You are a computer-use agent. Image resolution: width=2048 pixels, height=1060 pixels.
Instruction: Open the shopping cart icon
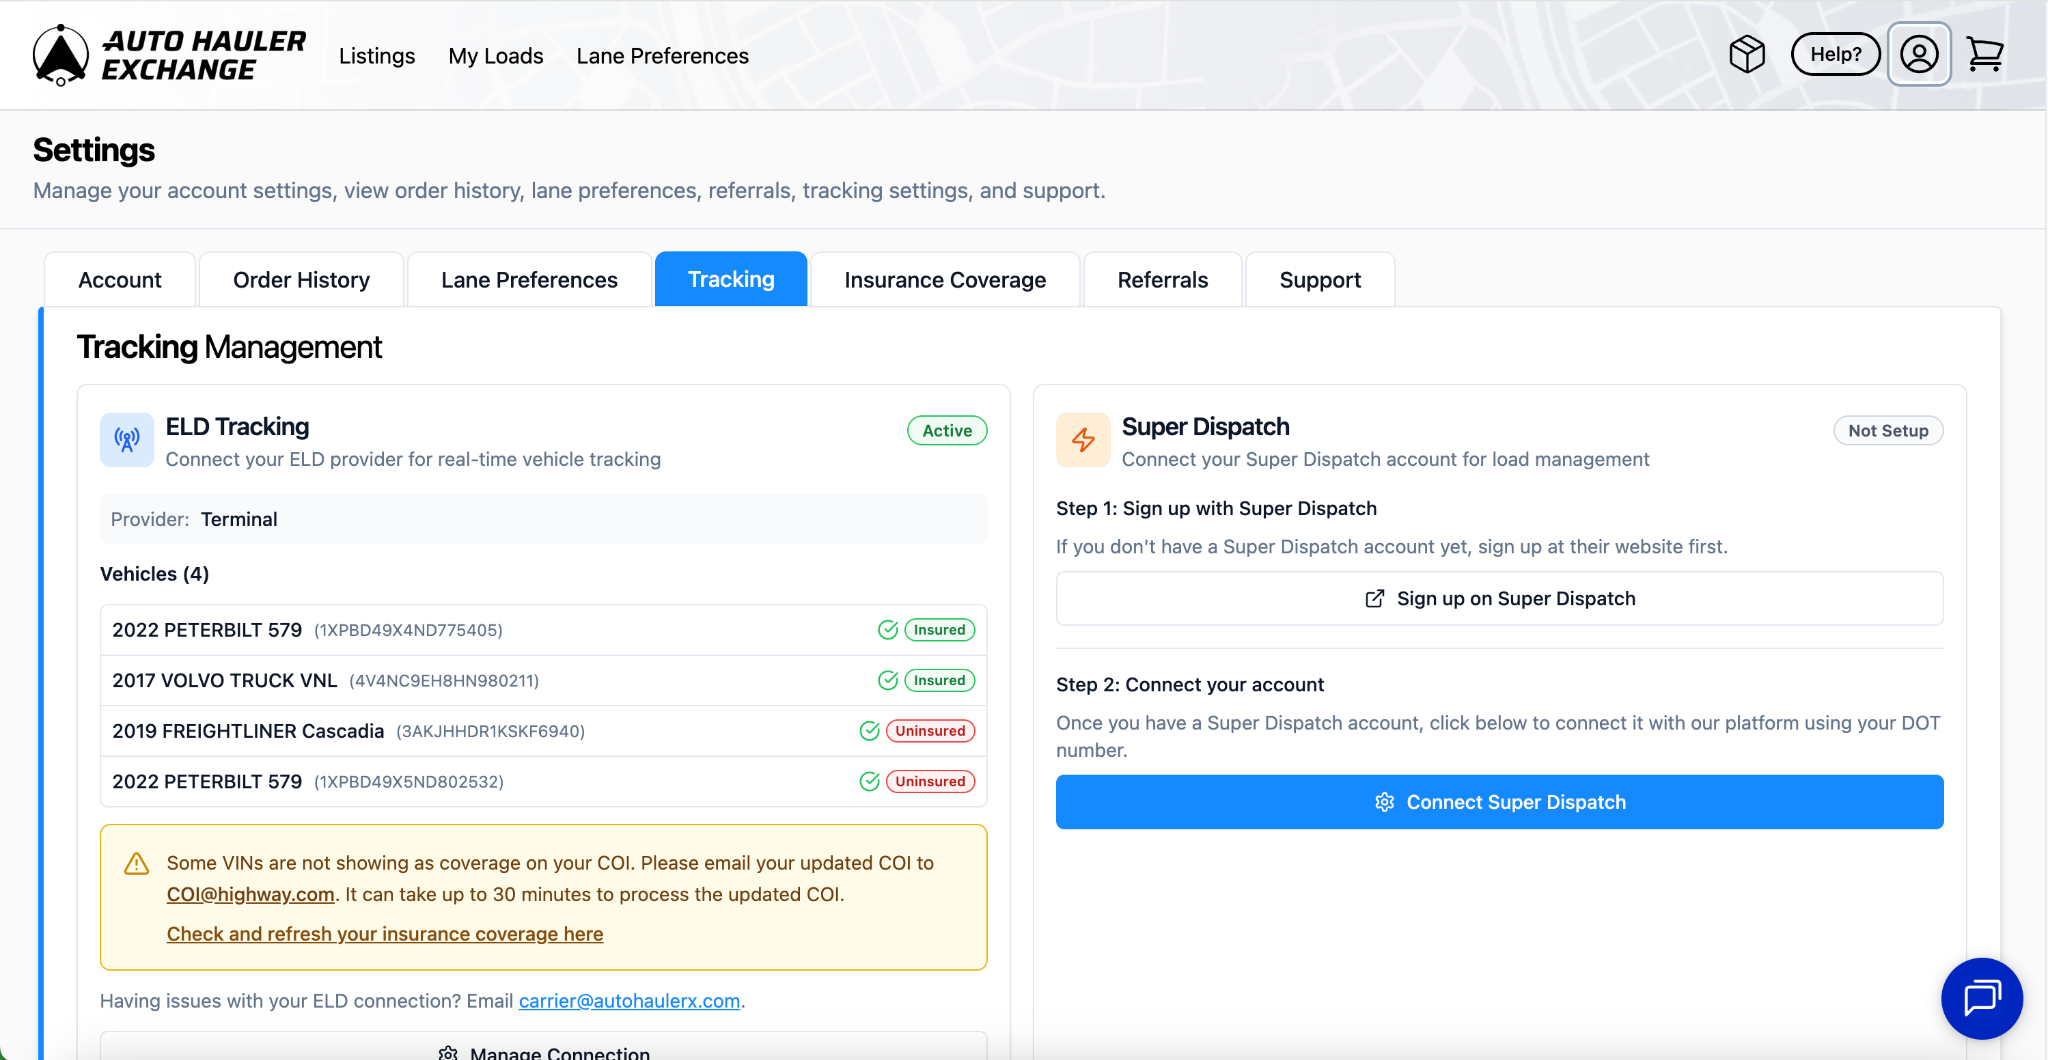coord(1984,54)
